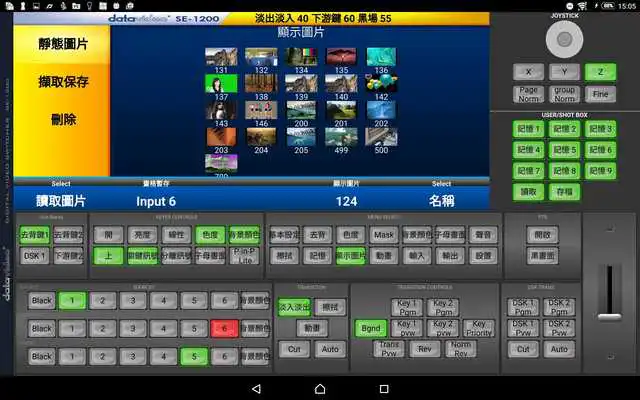Select thumbnail numbered 499

click(341, 137)
